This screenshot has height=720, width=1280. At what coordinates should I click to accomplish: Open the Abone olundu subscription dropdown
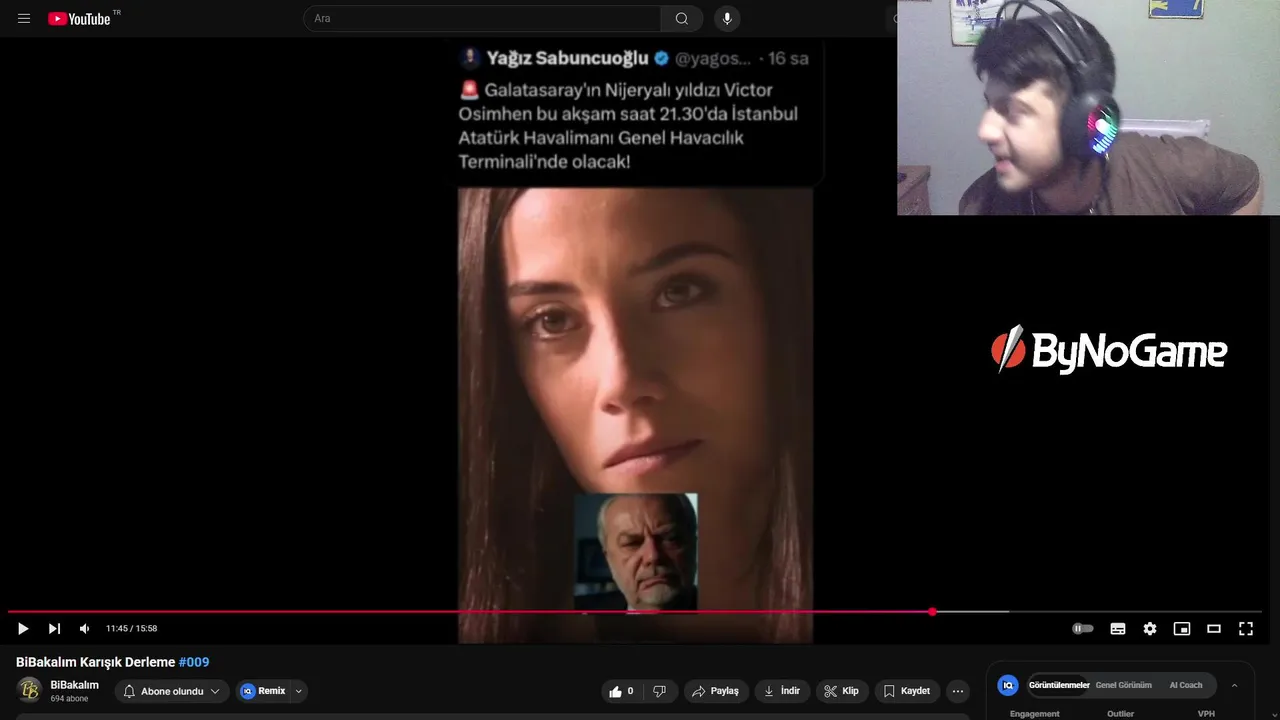point(171,691)
